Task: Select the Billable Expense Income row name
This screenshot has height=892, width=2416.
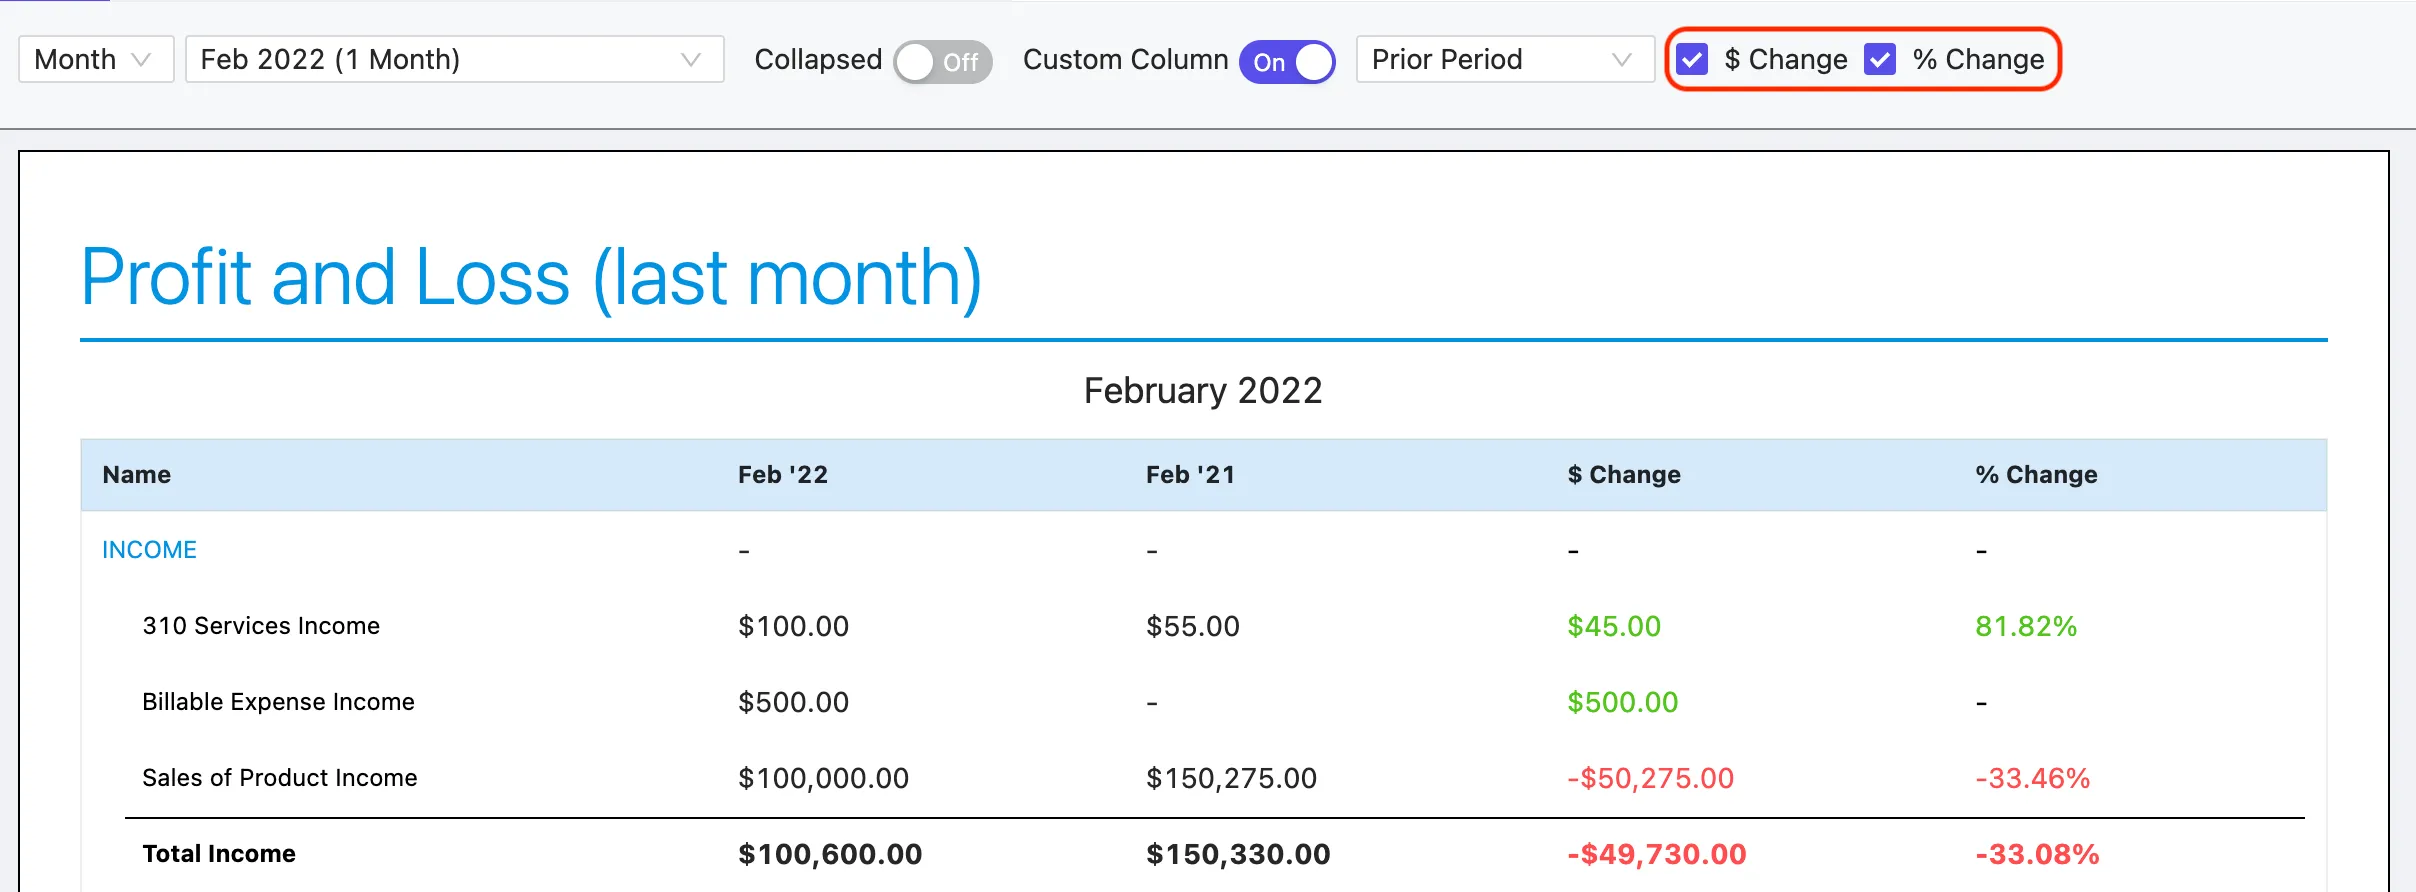Action: click(x=278, y=701)
